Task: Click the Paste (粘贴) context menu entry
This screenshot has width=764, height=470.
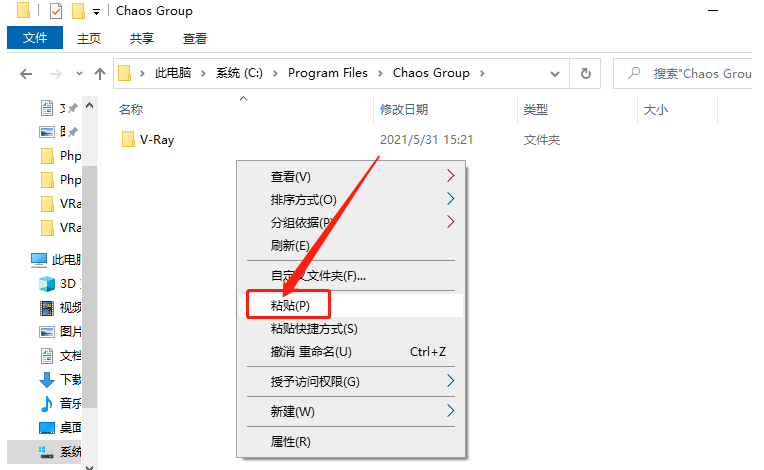Action: (x=351, y=305)
